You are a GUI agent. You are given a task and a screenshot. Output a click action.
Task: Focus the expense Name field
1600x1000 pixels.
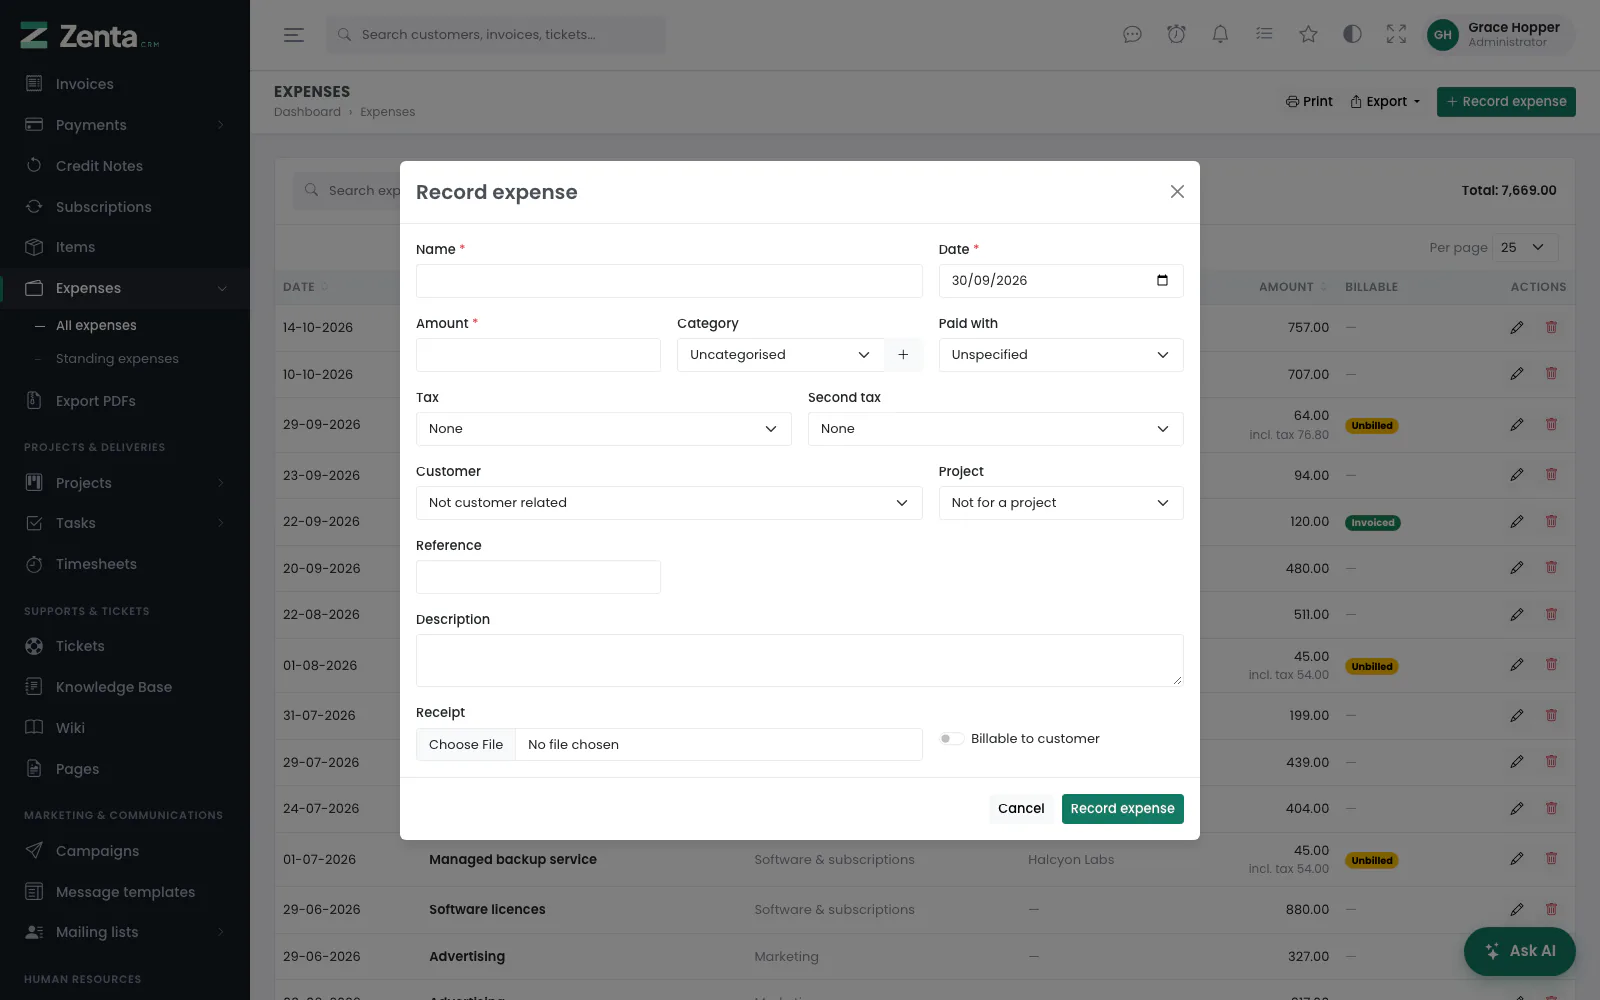(x=669, y=281)
